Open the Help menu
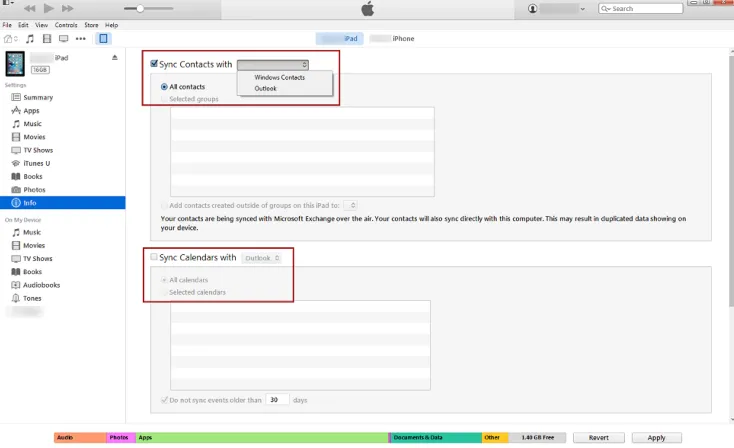 coord(111,25)
